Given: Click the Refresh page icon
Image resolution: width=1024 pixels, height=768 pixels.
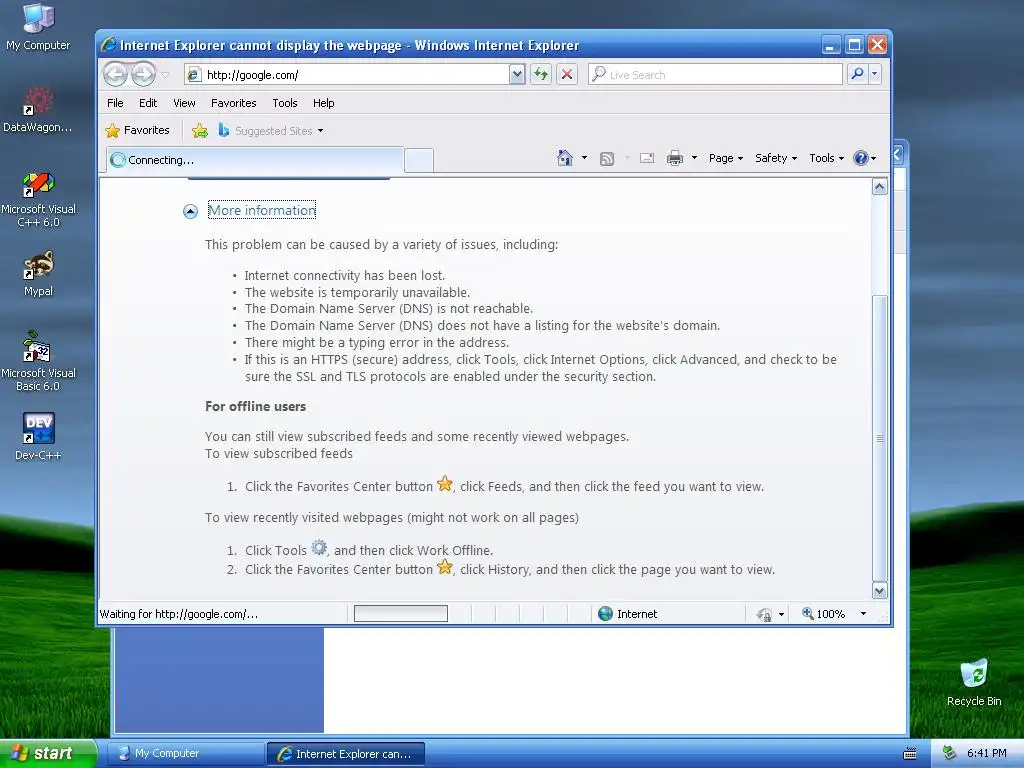Looking at the screenshot, I should [x=541, y=74].
